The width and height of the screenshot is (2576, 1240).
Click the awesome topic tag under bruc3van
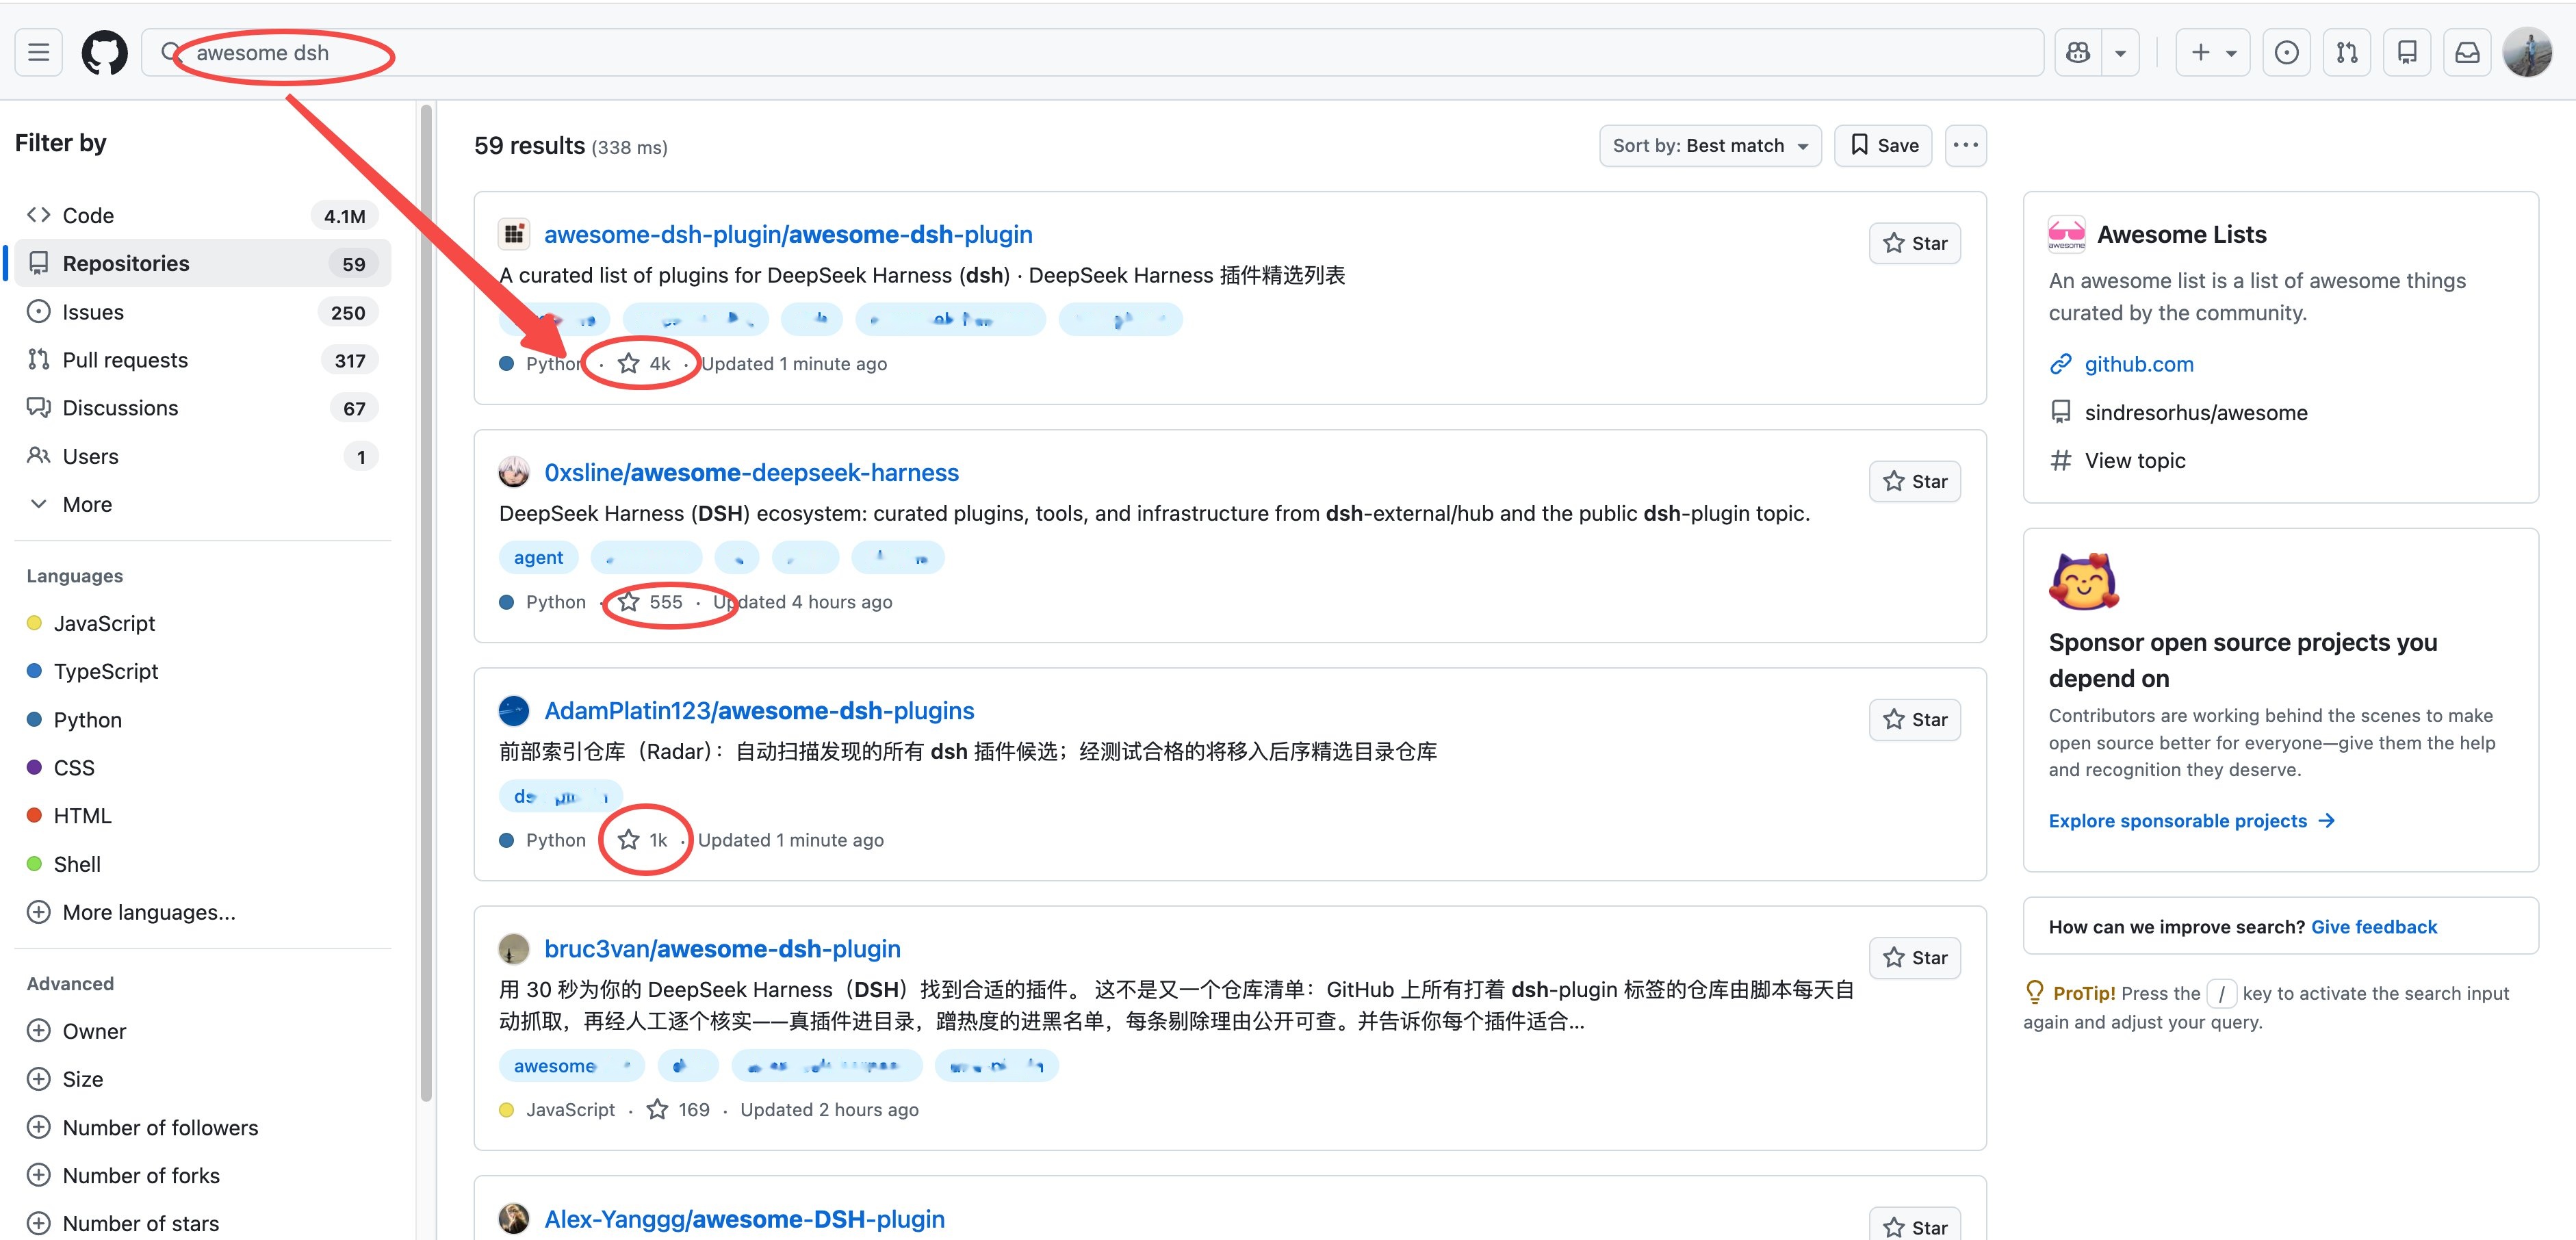coord(571,1066)
